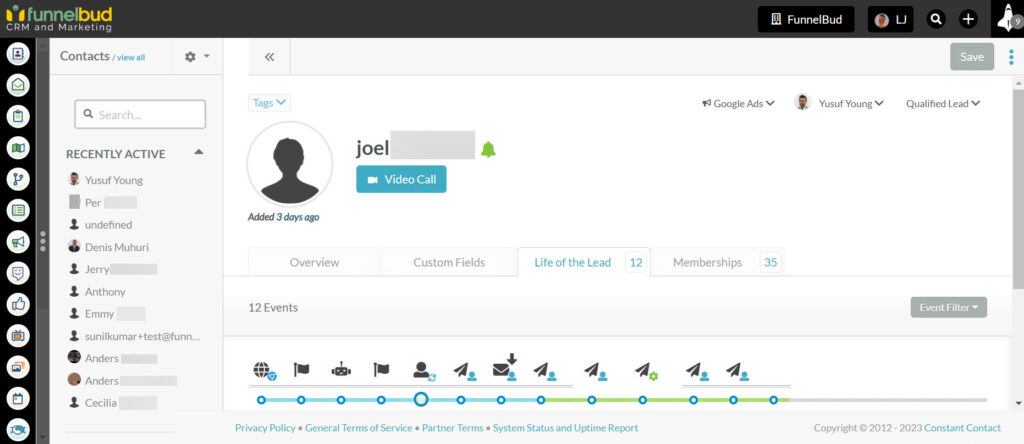Click the plus icon in the header
The height and width of the screenshot is (444, 1024).
tap(968, 19)
